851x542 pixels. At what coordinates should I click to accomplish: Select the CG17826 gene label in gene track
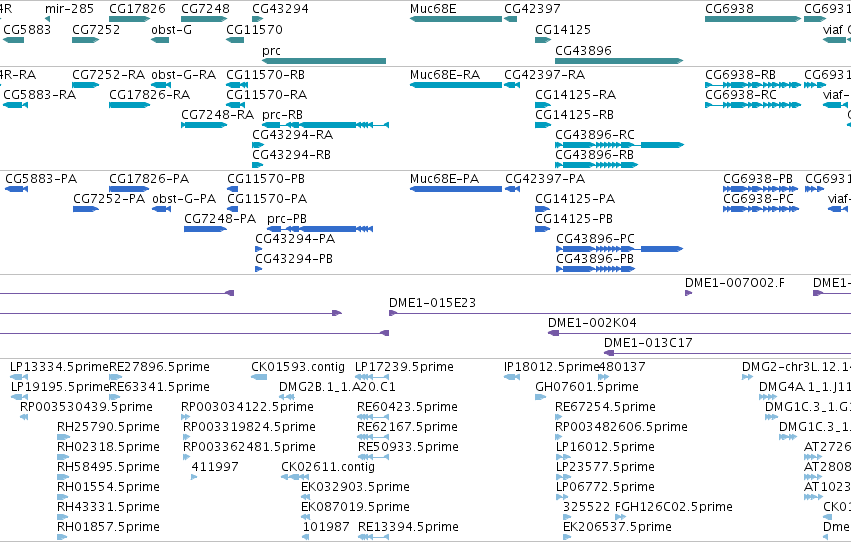(137, 9)
